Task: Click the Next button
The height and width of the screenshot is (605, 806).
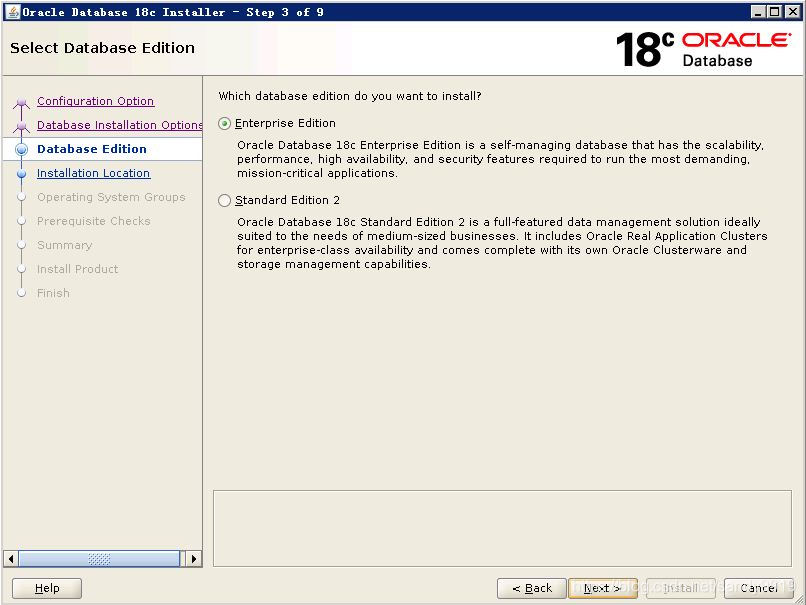Action: [x=602, y=588]
